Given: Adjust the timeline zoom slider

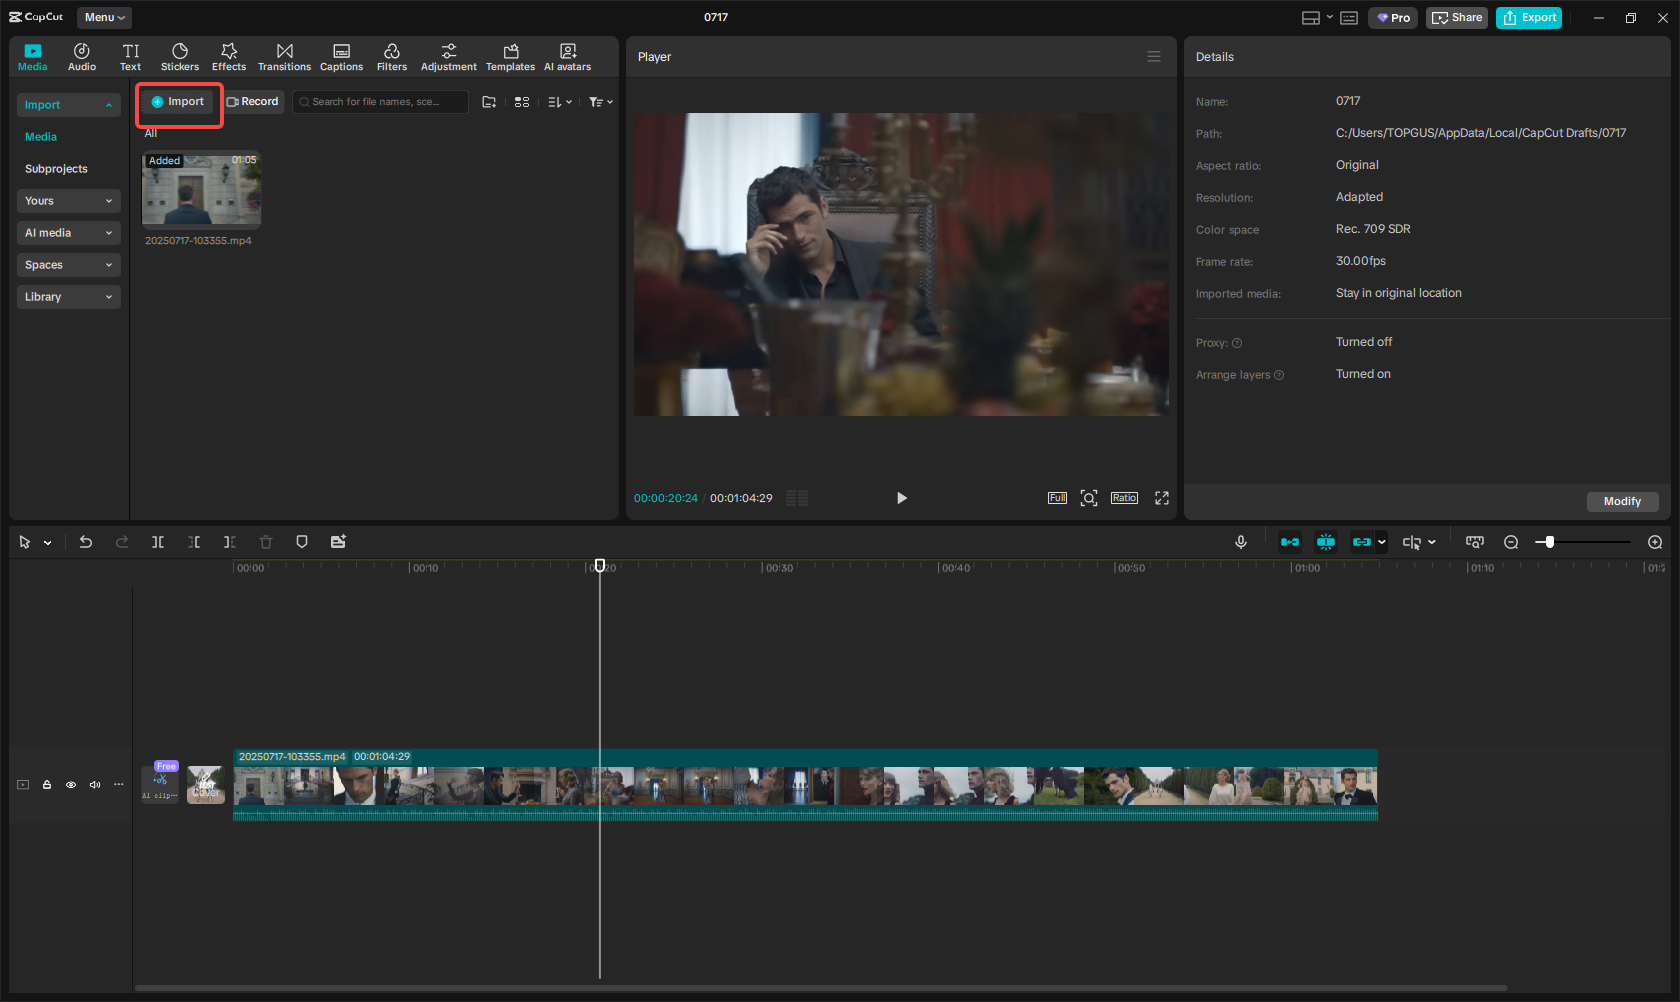Looking at the screenshot, I should coord(1550,542).
